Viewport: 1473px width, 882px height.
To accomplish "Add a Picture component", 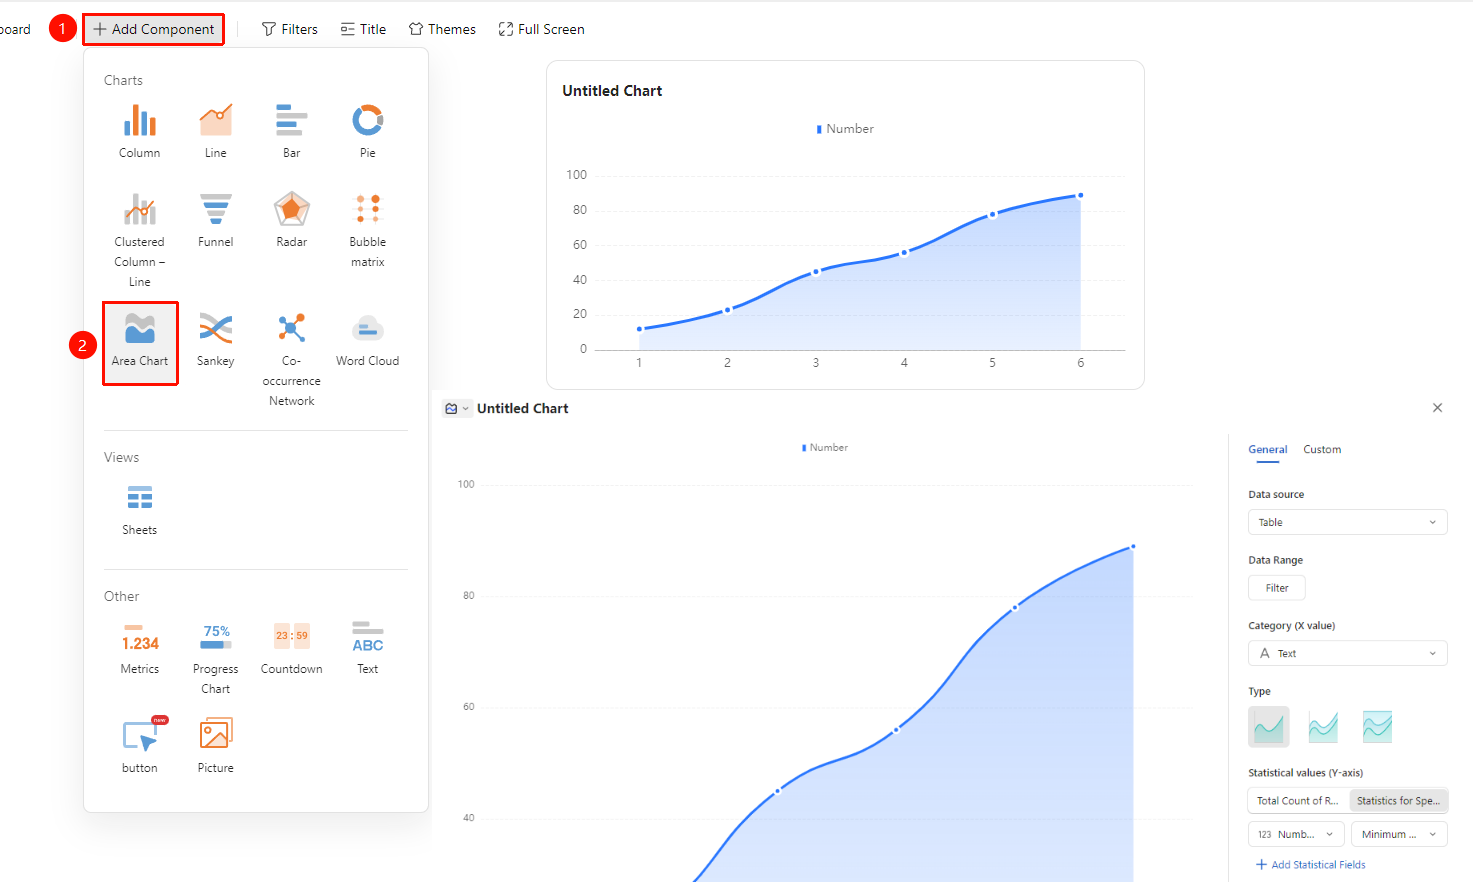I will 216,746.
